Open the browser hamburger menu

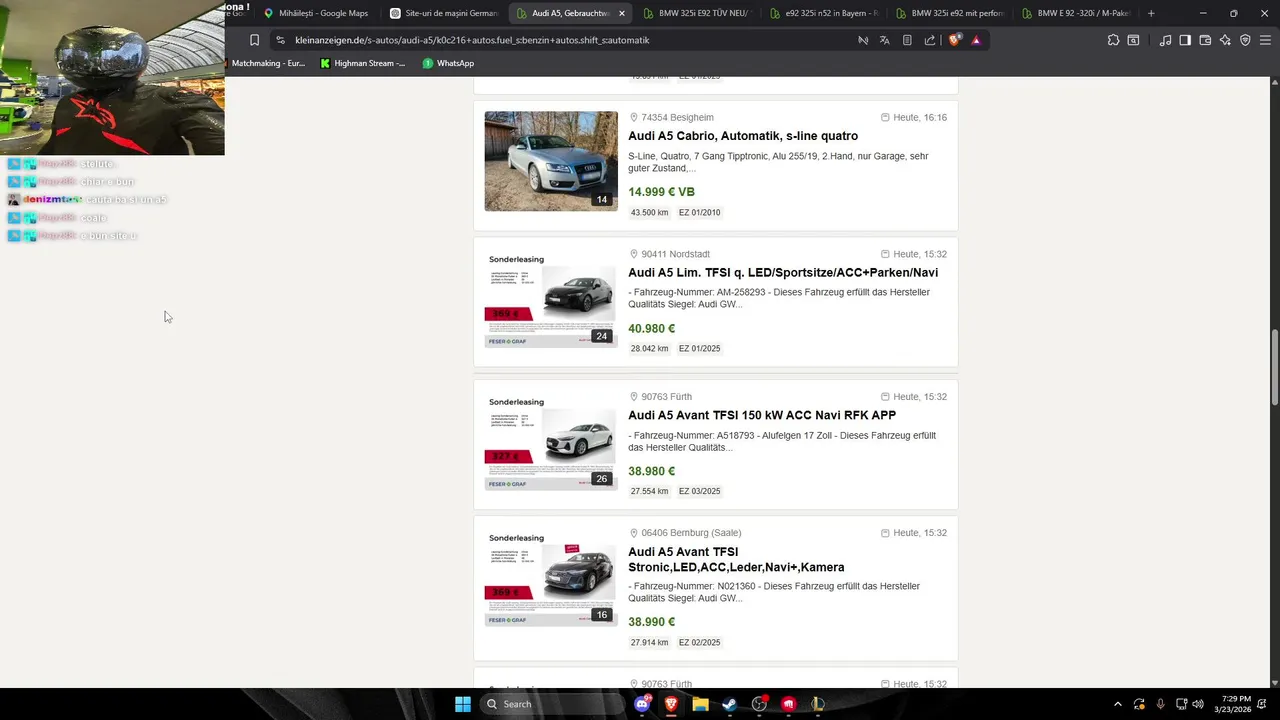[x=1265, y=40]
